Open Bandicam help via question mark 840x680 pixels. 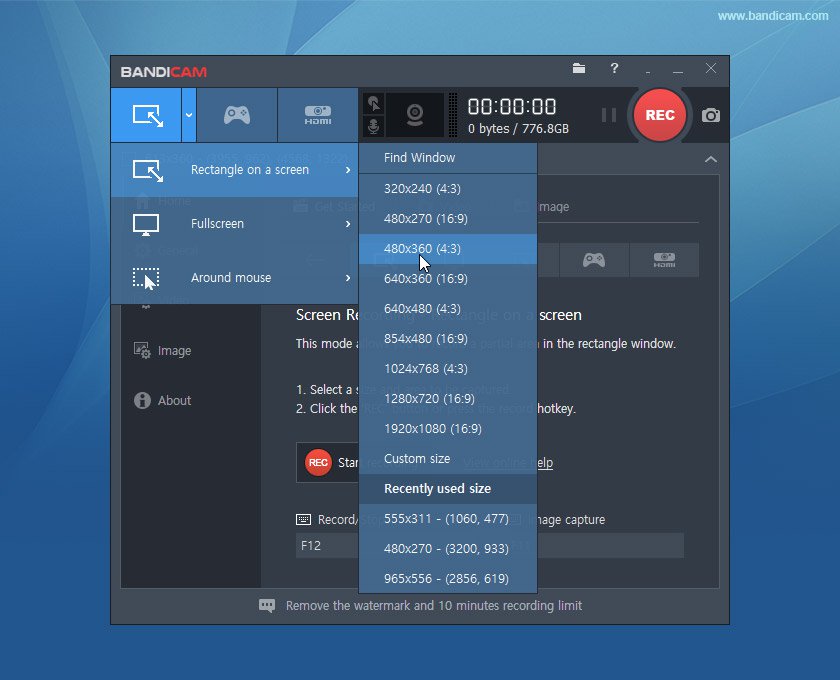[614, 70]
